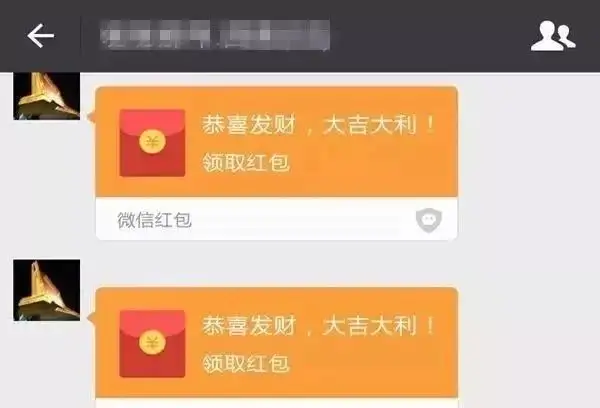Select second 恭喜发财，大吉大利！ message text
600x408 pixels.
[x=319, y=326]
